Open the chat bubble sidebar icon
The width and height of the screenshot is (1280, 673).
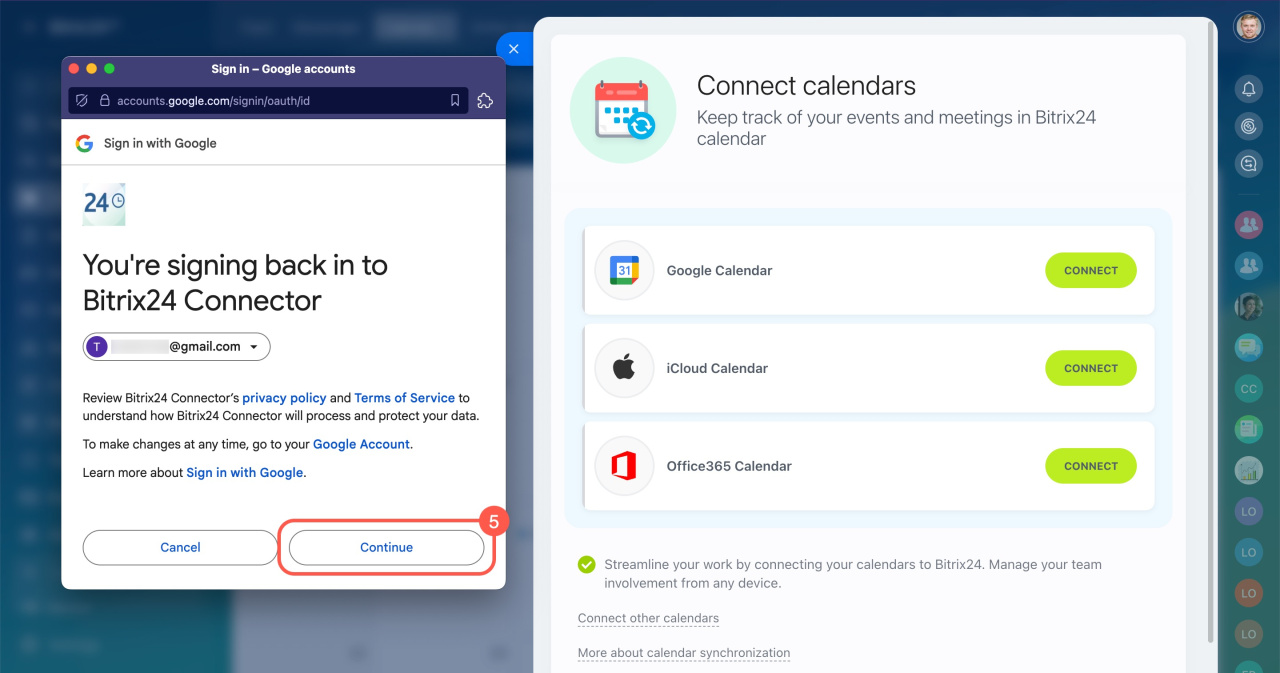pyautogui.click(x=1248, y=164)
